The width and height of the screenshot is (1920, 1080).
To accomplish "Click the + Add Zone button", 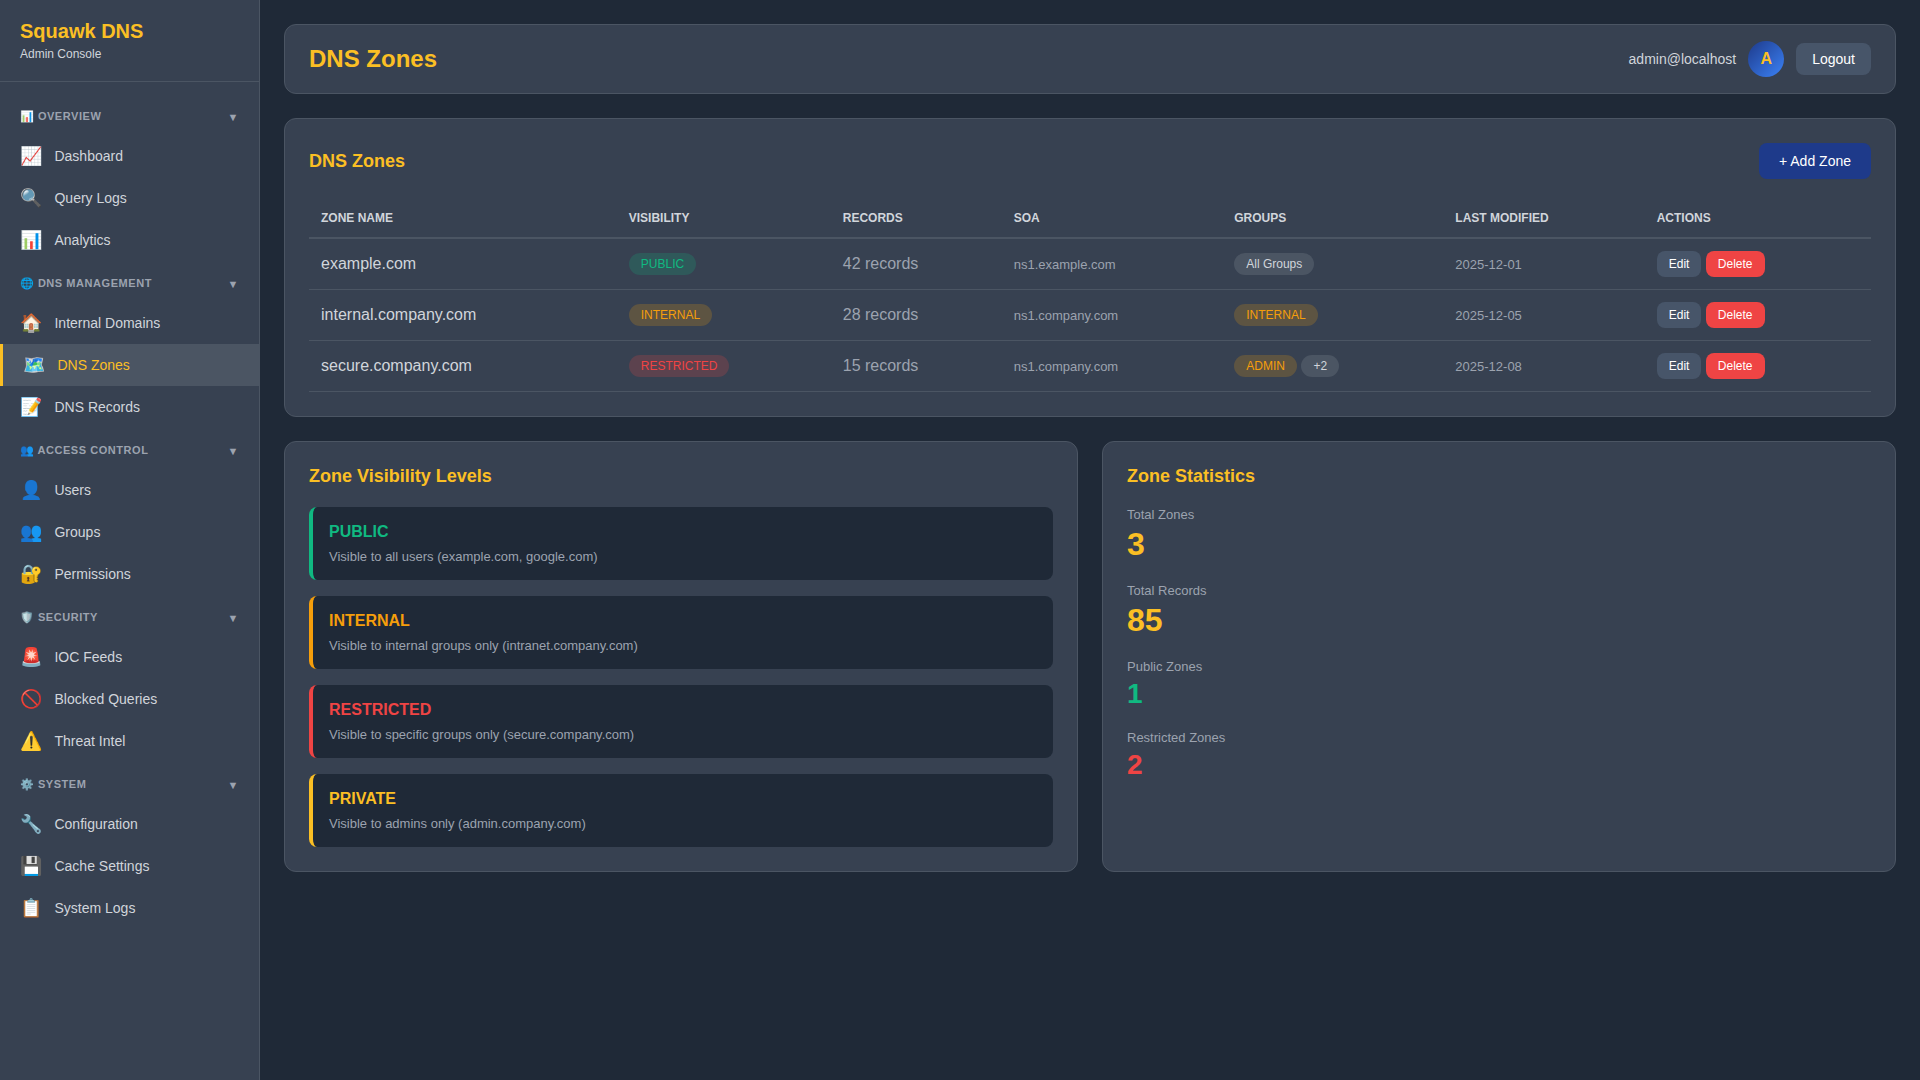I will [x=1814, y=161].
